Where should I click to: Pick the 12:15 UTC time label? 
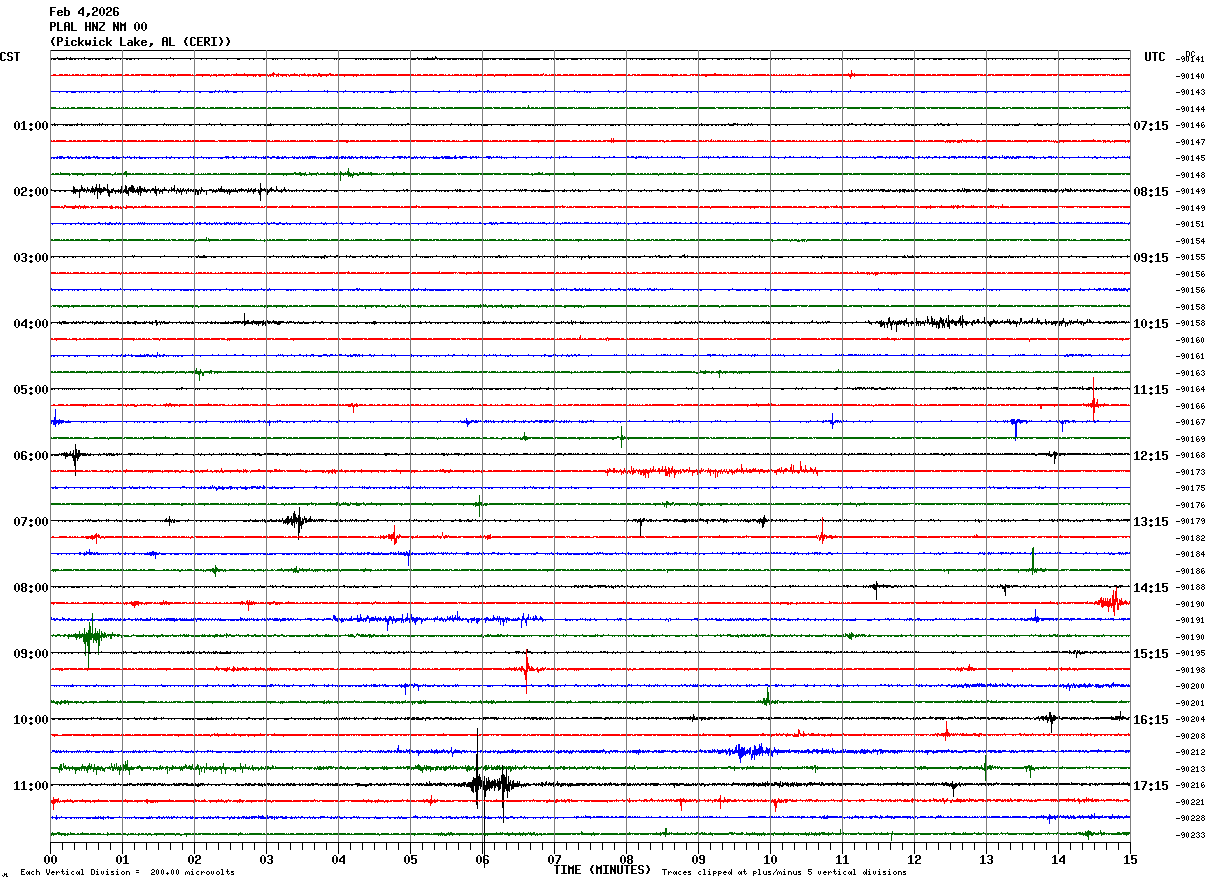(x=1151, y=456)
